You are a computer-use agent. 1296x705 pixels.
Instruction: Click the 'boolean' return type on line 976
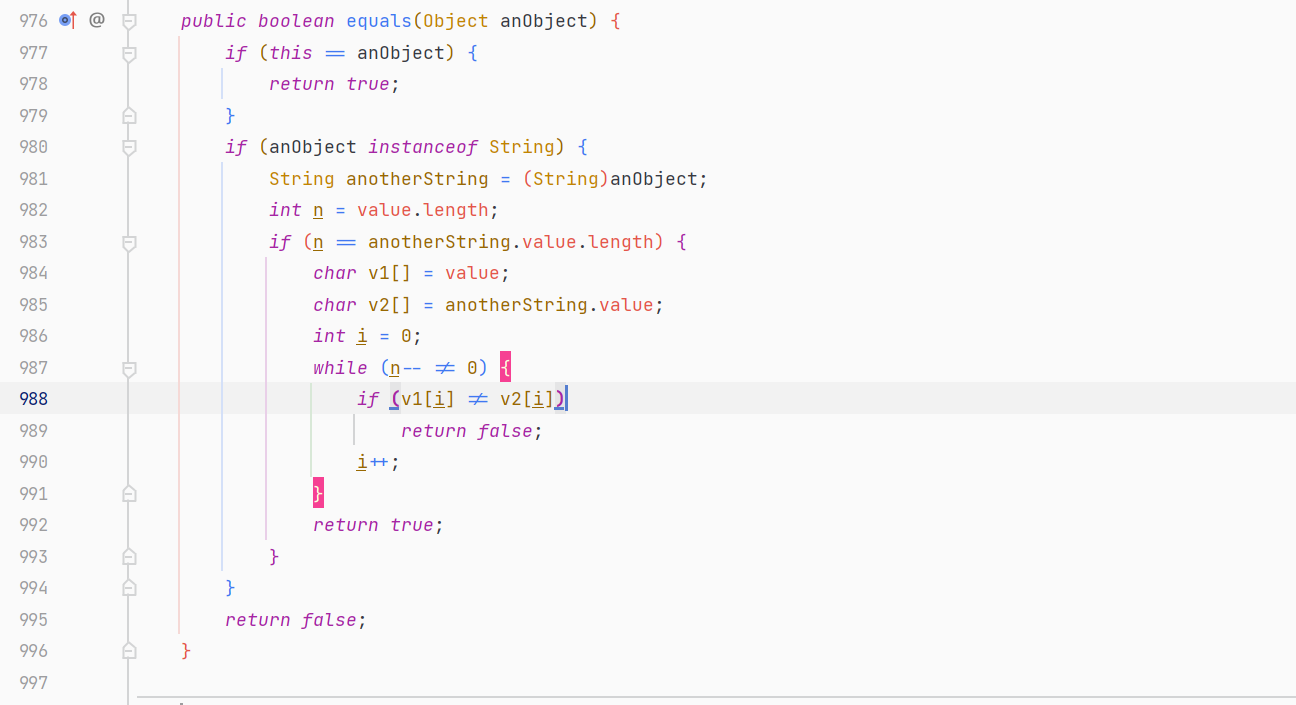[296, 21]
